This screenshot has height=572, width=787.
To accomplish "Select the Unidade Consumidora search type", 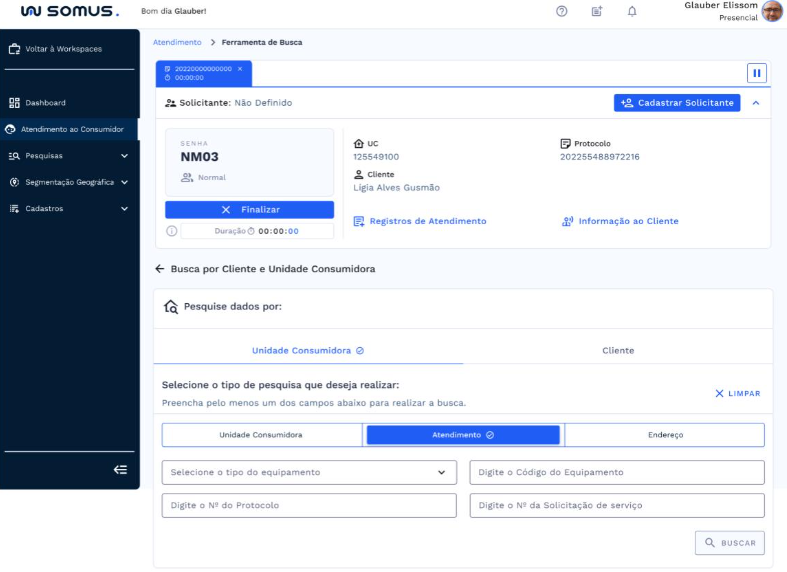I will [x=261, y=435].
